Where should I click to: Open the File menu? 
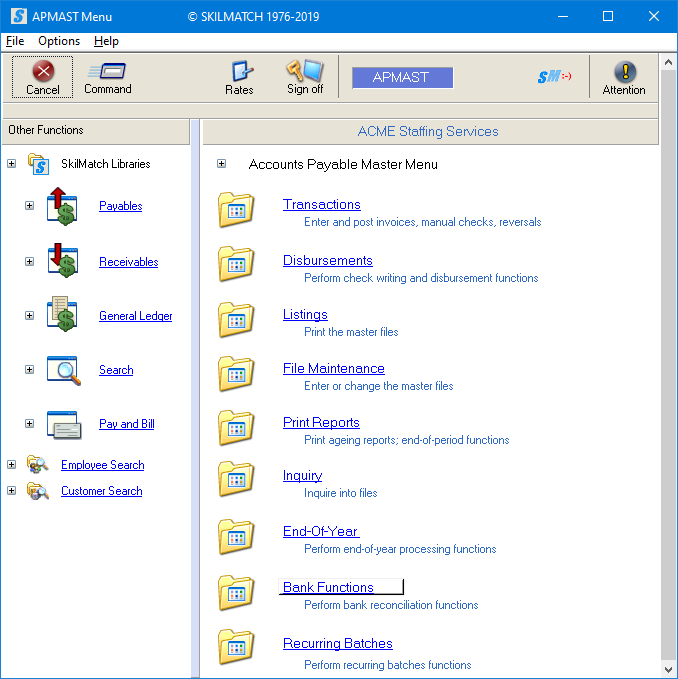[15, 41]
